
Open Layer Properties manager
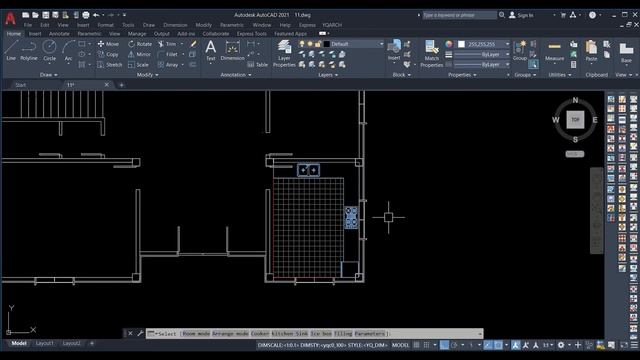tap(284, 54)
